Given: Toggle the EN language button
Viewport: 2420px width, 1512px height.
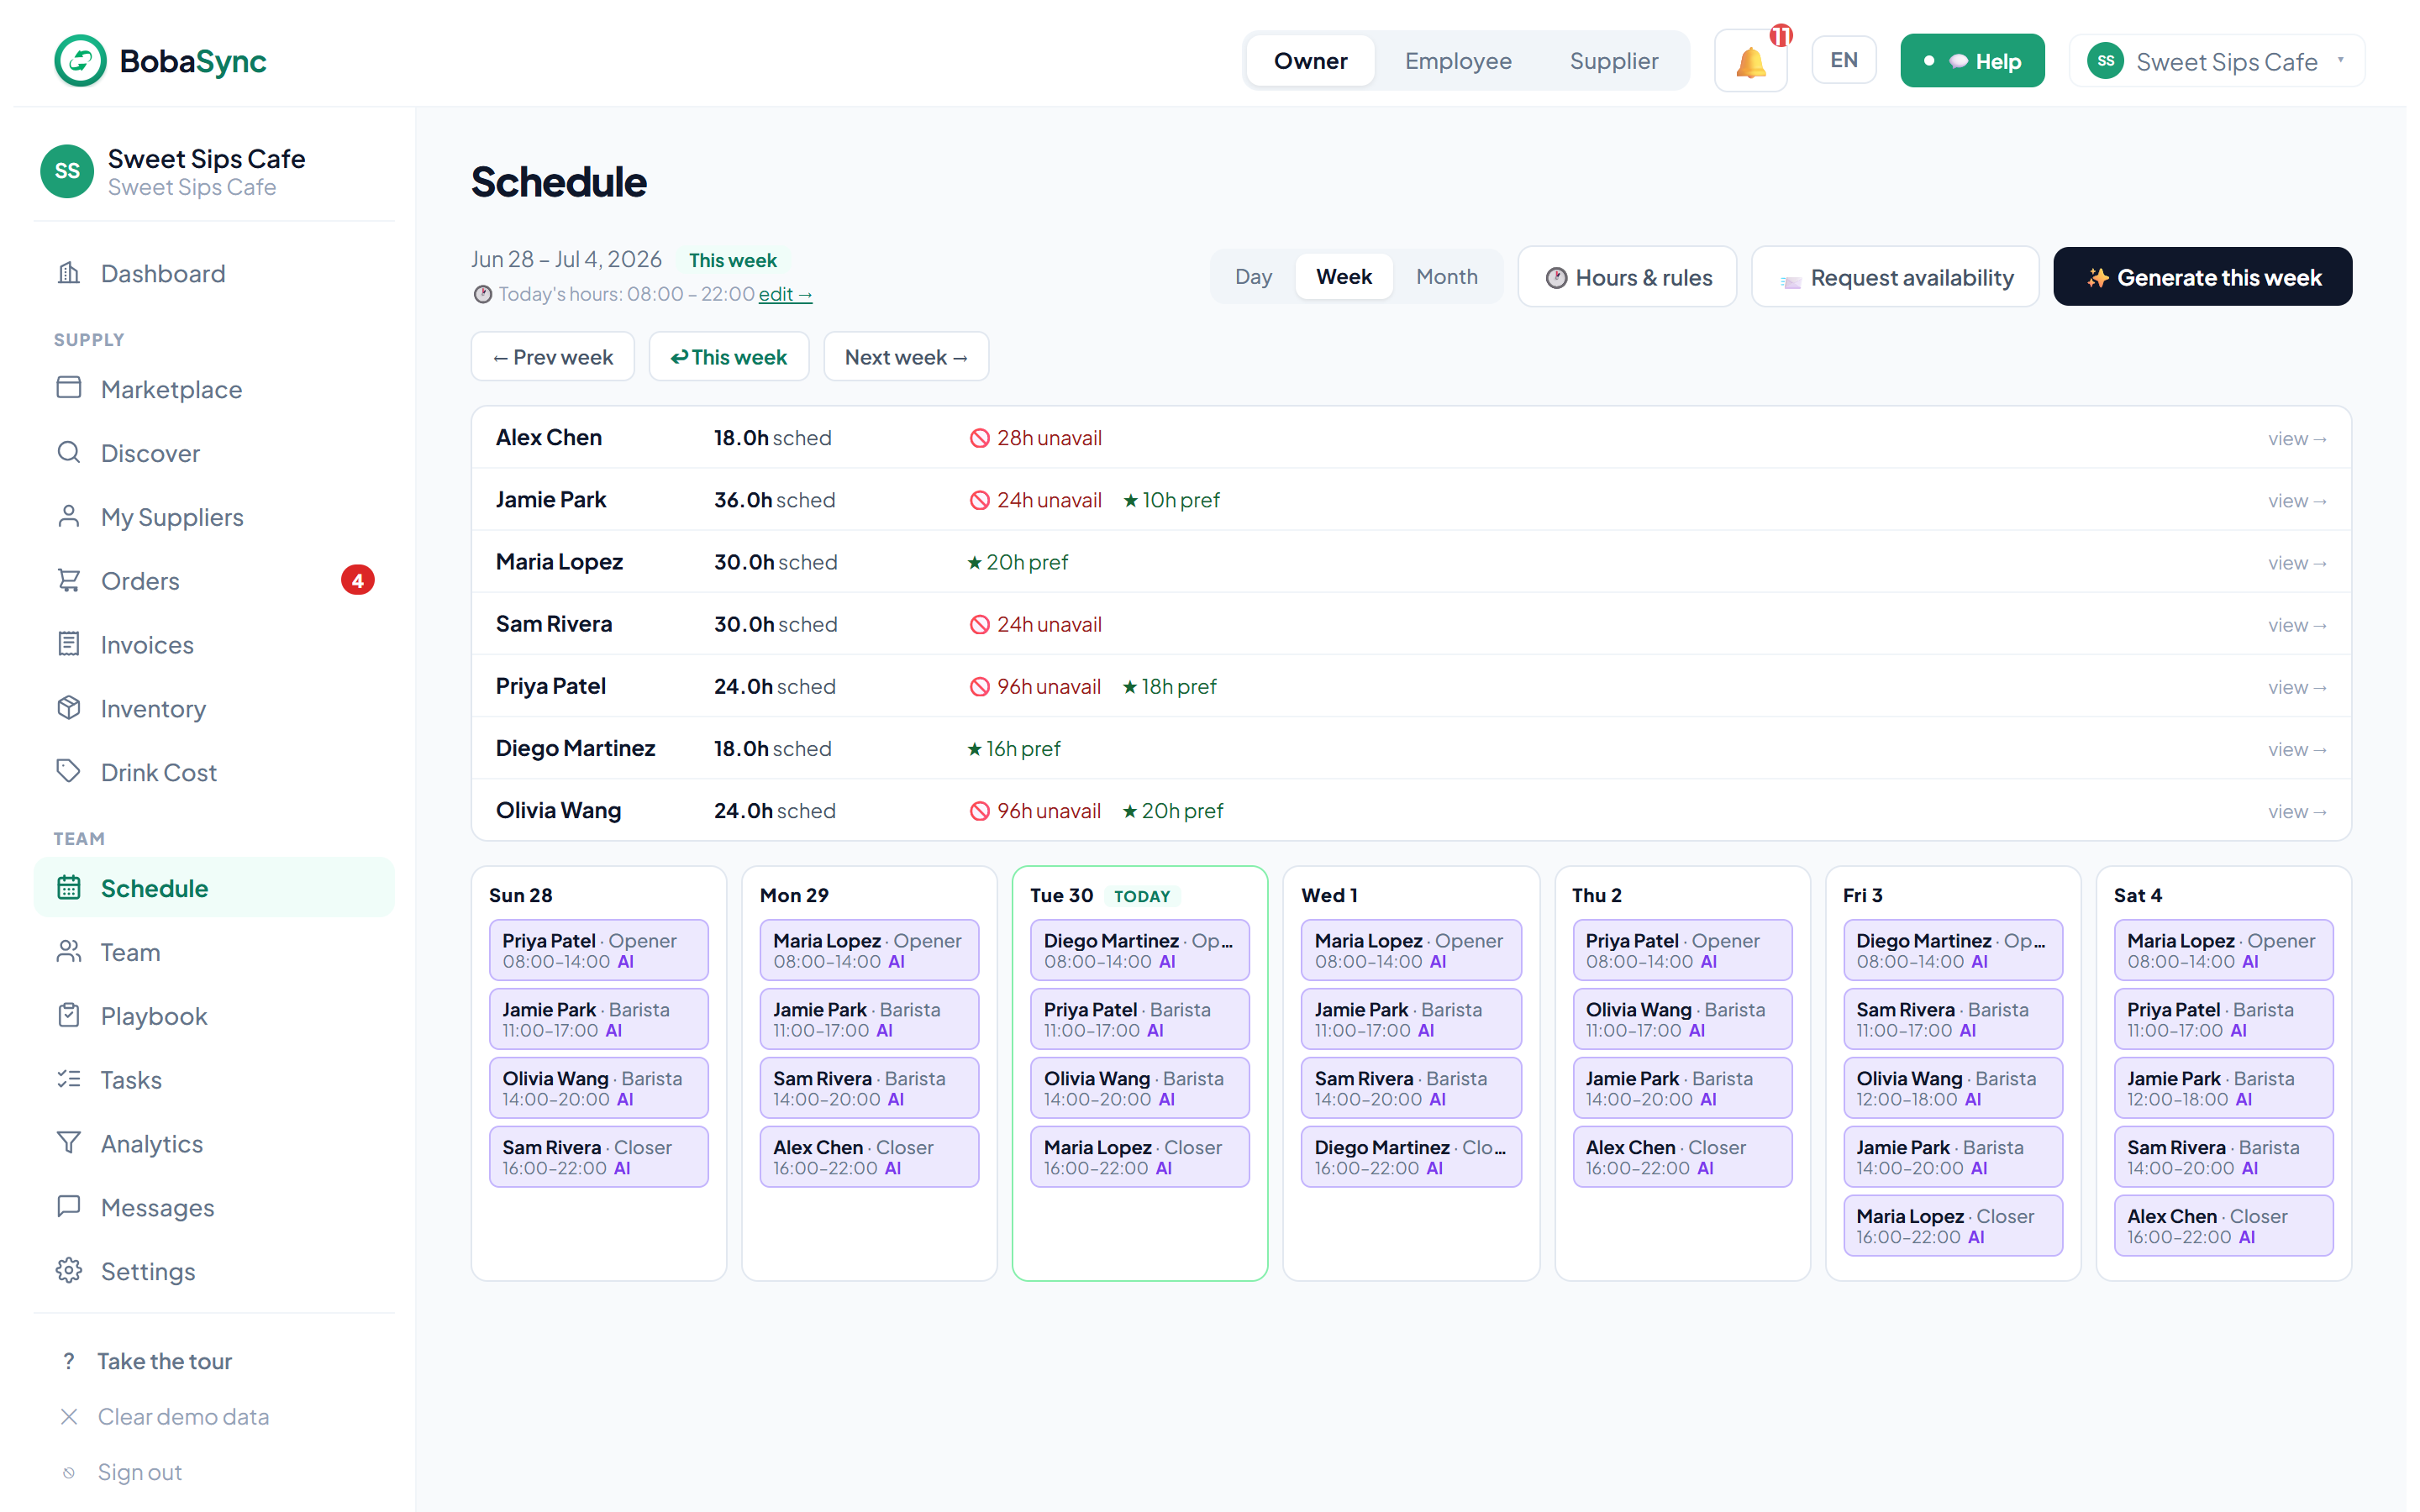Looking at the screenshot, I should pyautogui.click(x=1844, y=60).
